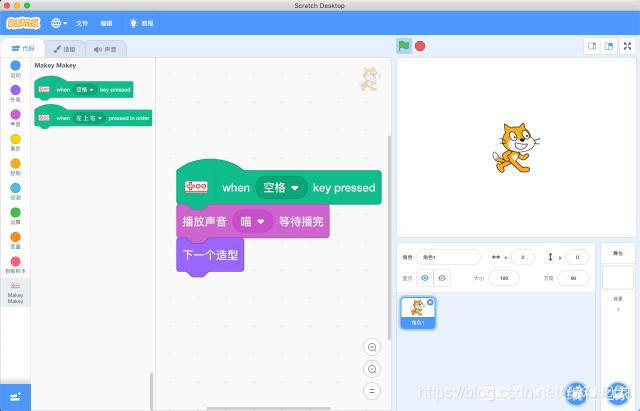Select the magenta 声音 Sound category

pyautogui.click(x=16, y=118)
